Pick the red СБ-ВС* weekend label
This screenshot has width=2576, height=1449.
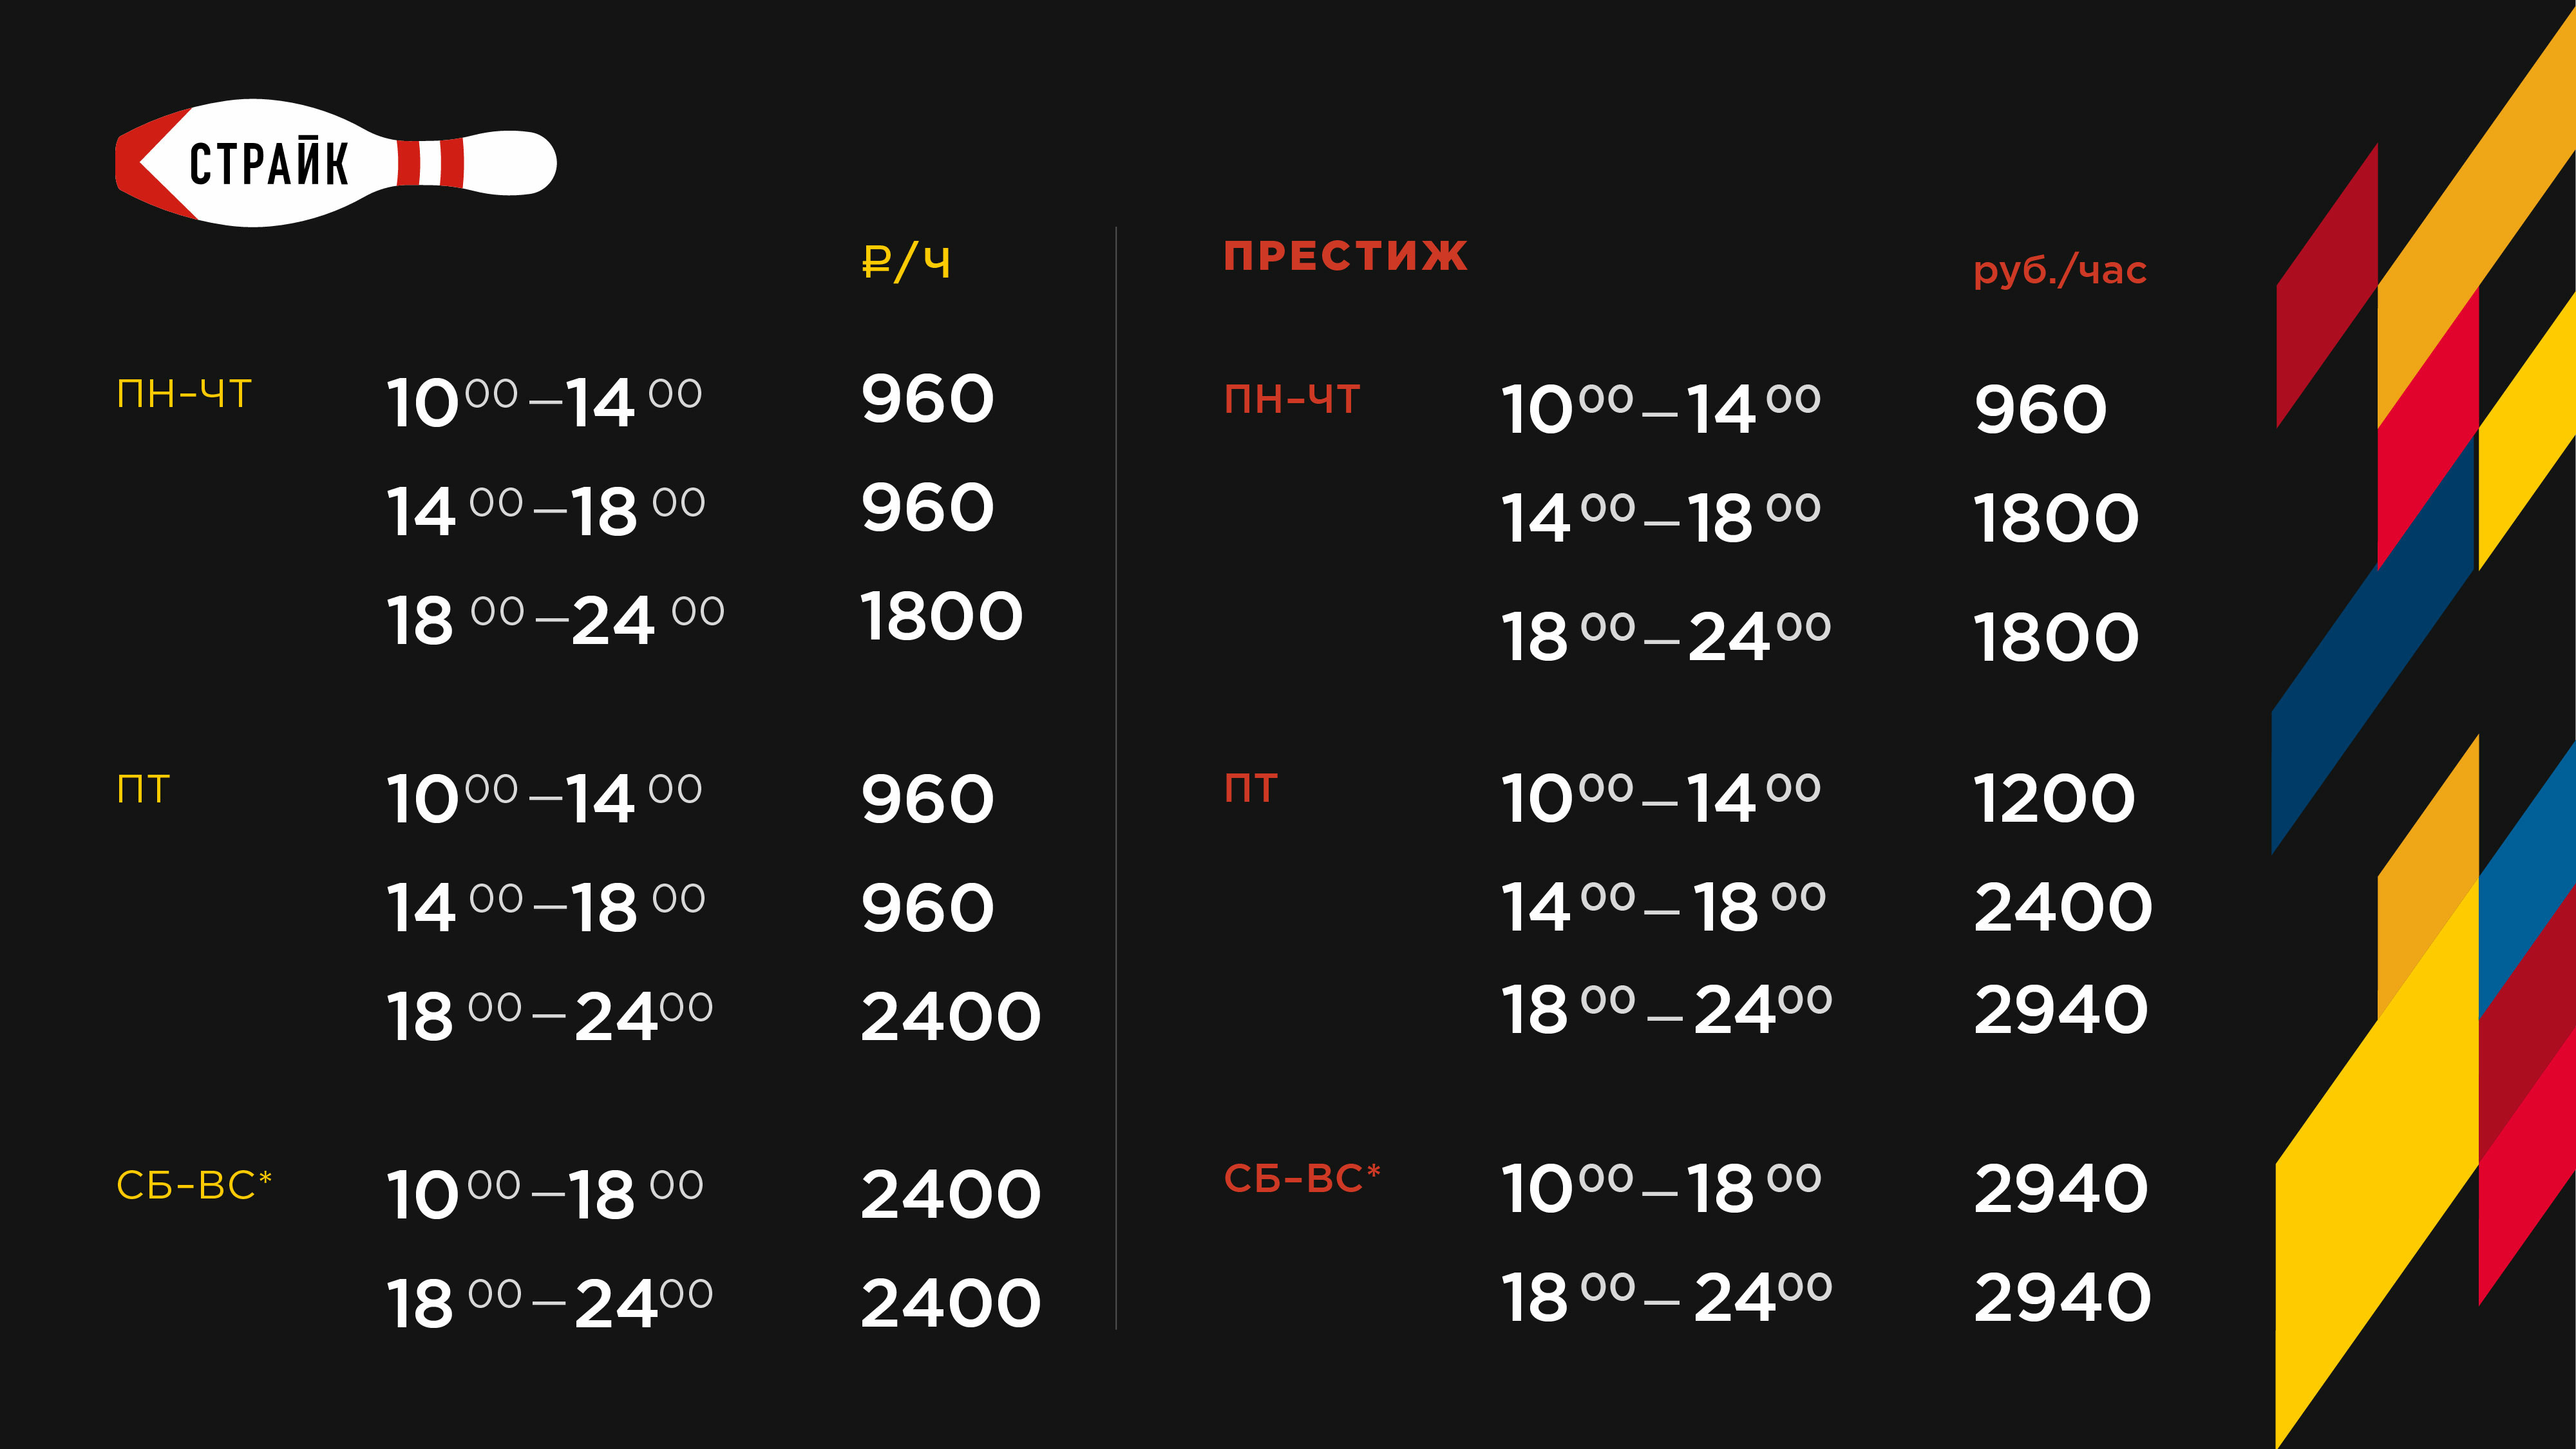1301,1179
